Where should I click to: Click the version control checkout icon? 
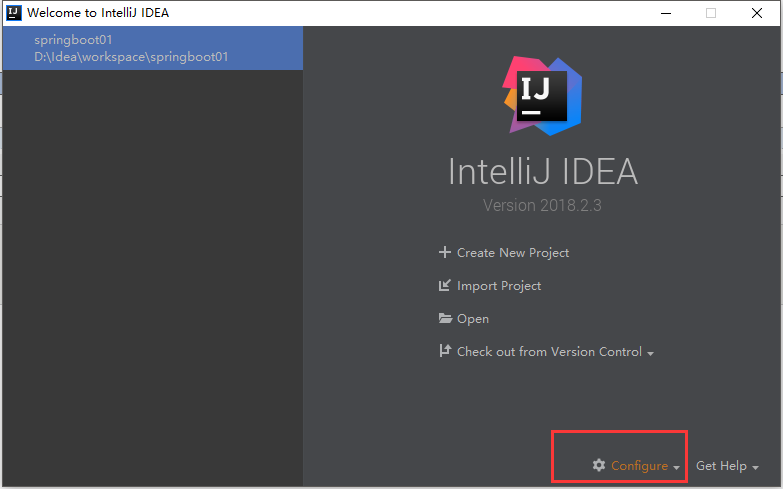coord(444,351)
